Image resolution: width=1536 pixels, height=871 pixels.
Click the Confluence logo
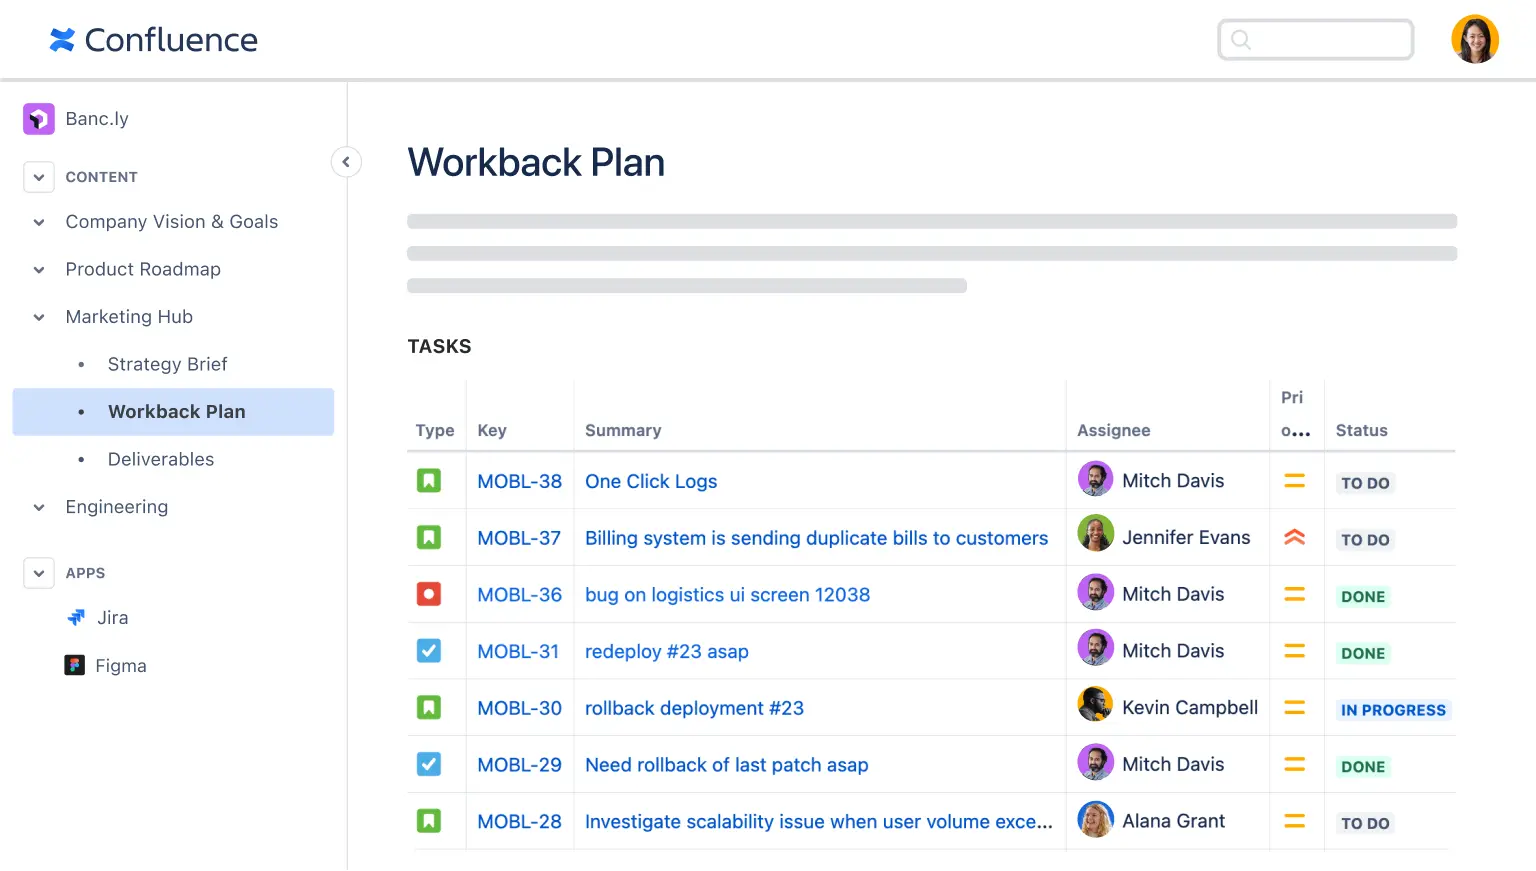pyautogui.click(x=152, y=40)
